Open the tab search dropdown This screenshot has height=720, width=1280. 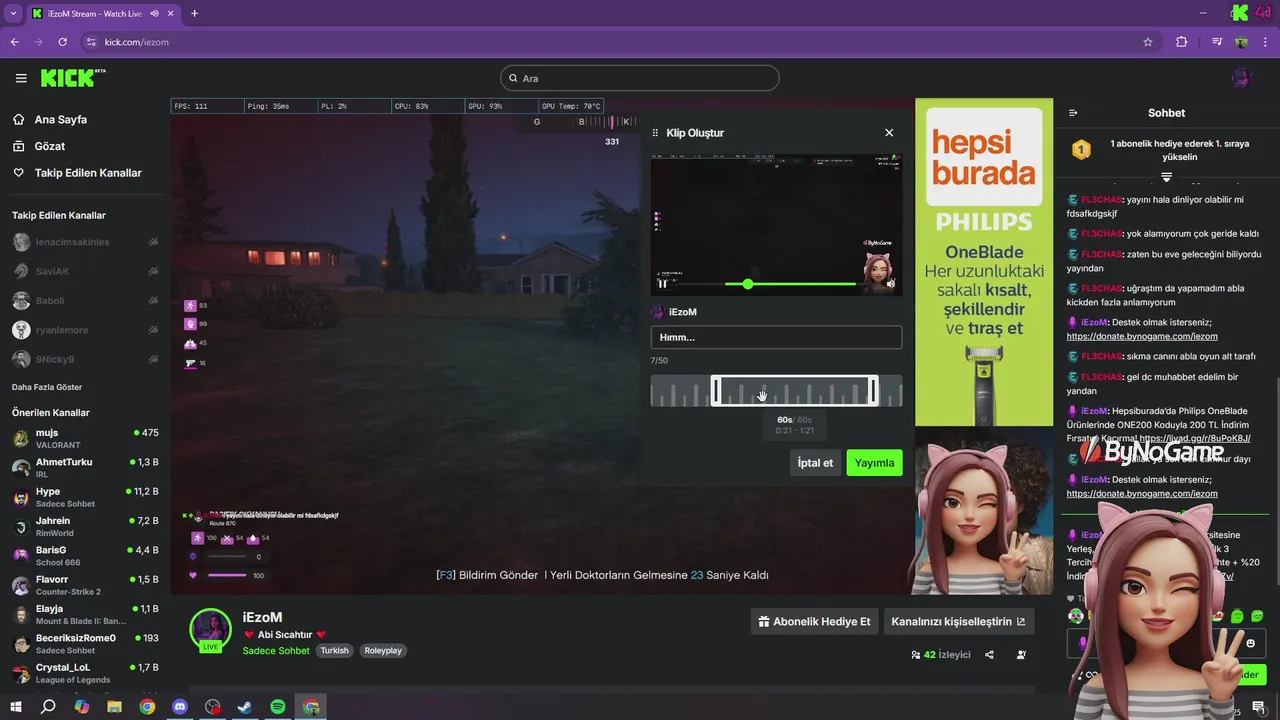click(13, 14)
